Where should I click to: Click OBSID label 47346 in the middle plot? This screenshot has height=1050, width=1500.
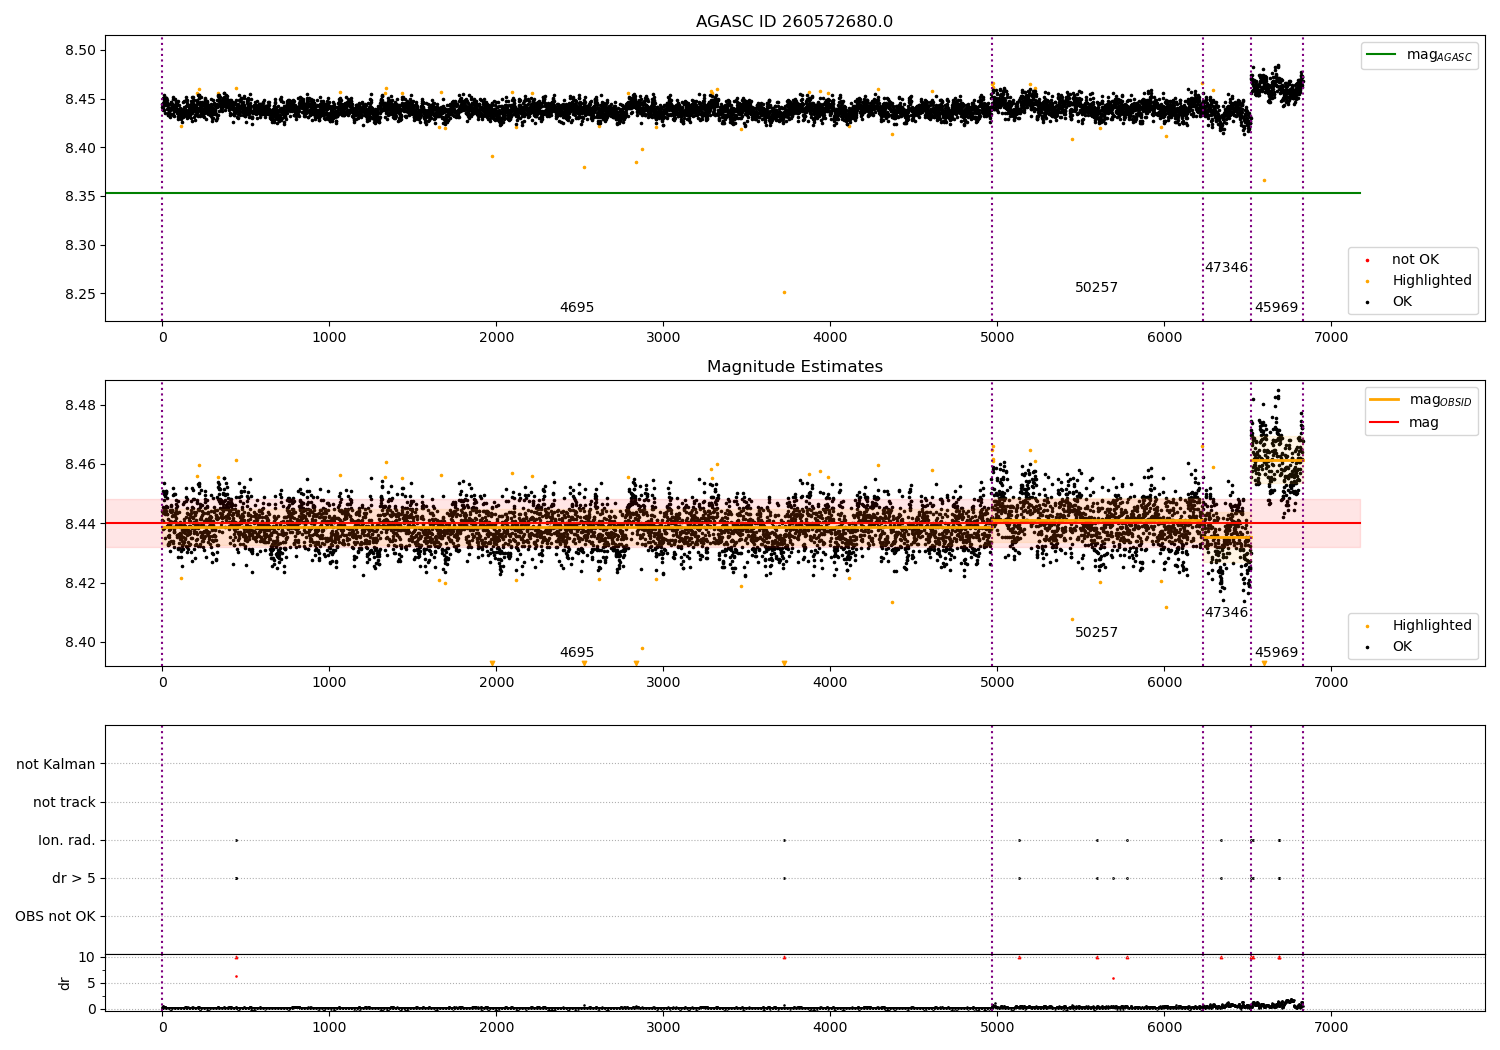click(1226, 613)
